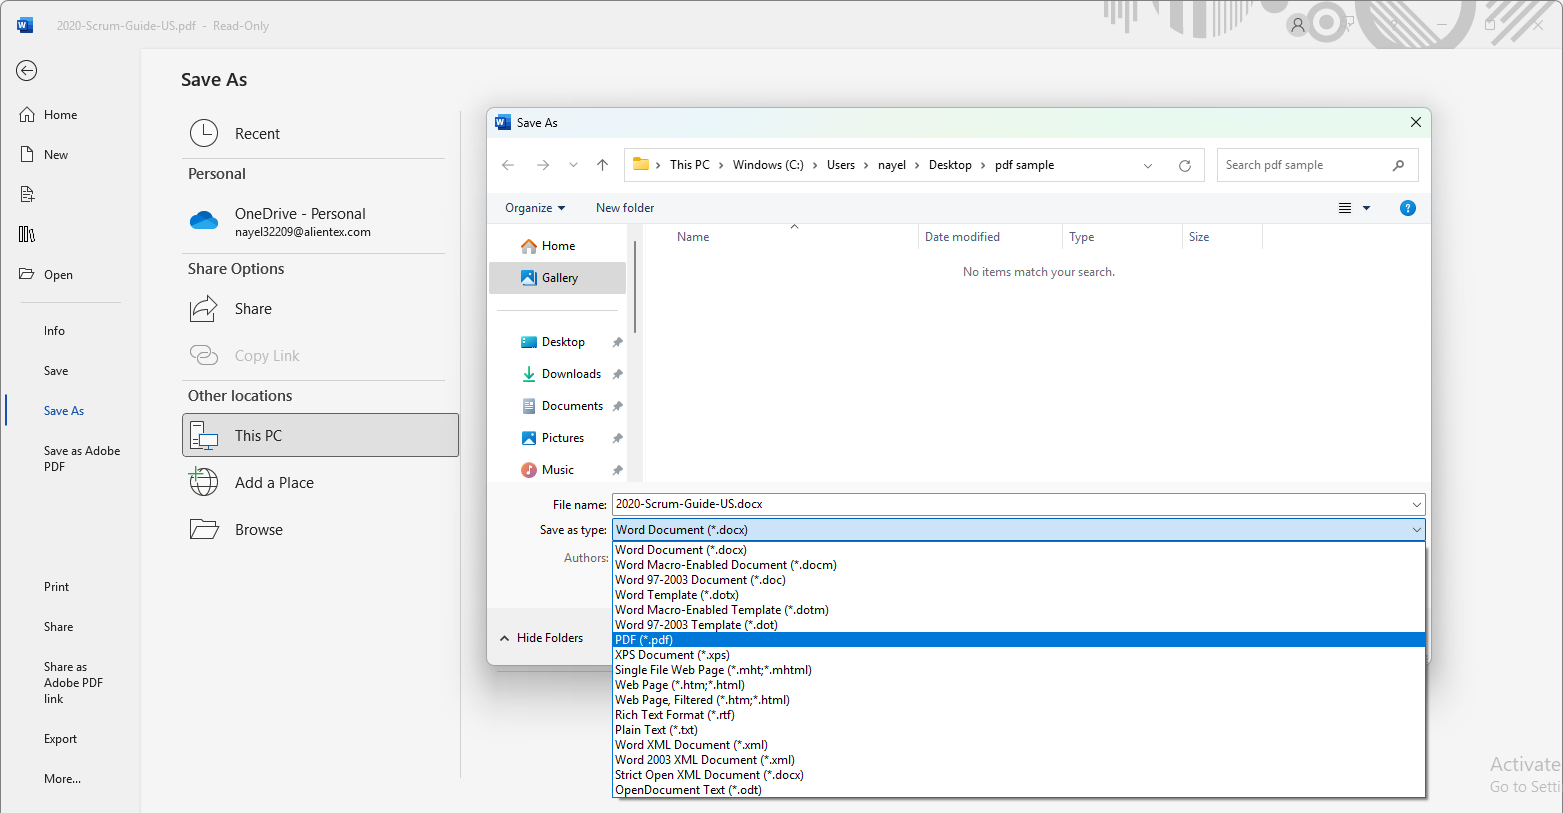Open Export in the Word sidebar
1563x813 pixels.
point(60,739)
